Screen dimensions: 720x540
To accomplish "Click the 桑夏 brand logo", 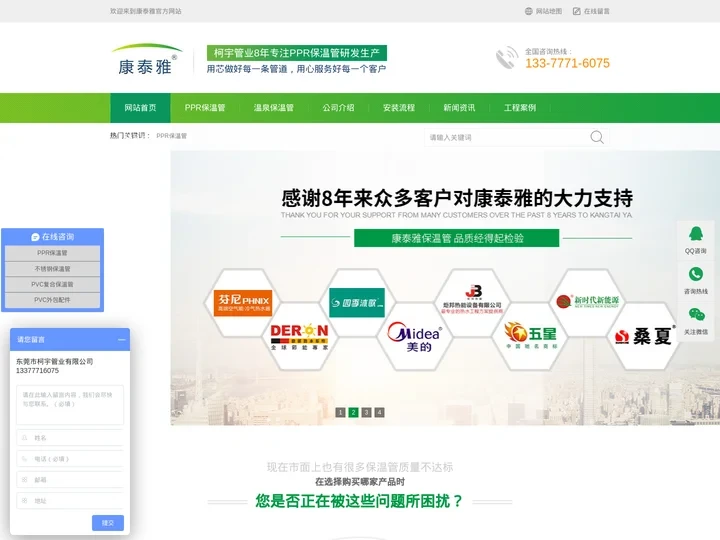I will tap(645, 336).
